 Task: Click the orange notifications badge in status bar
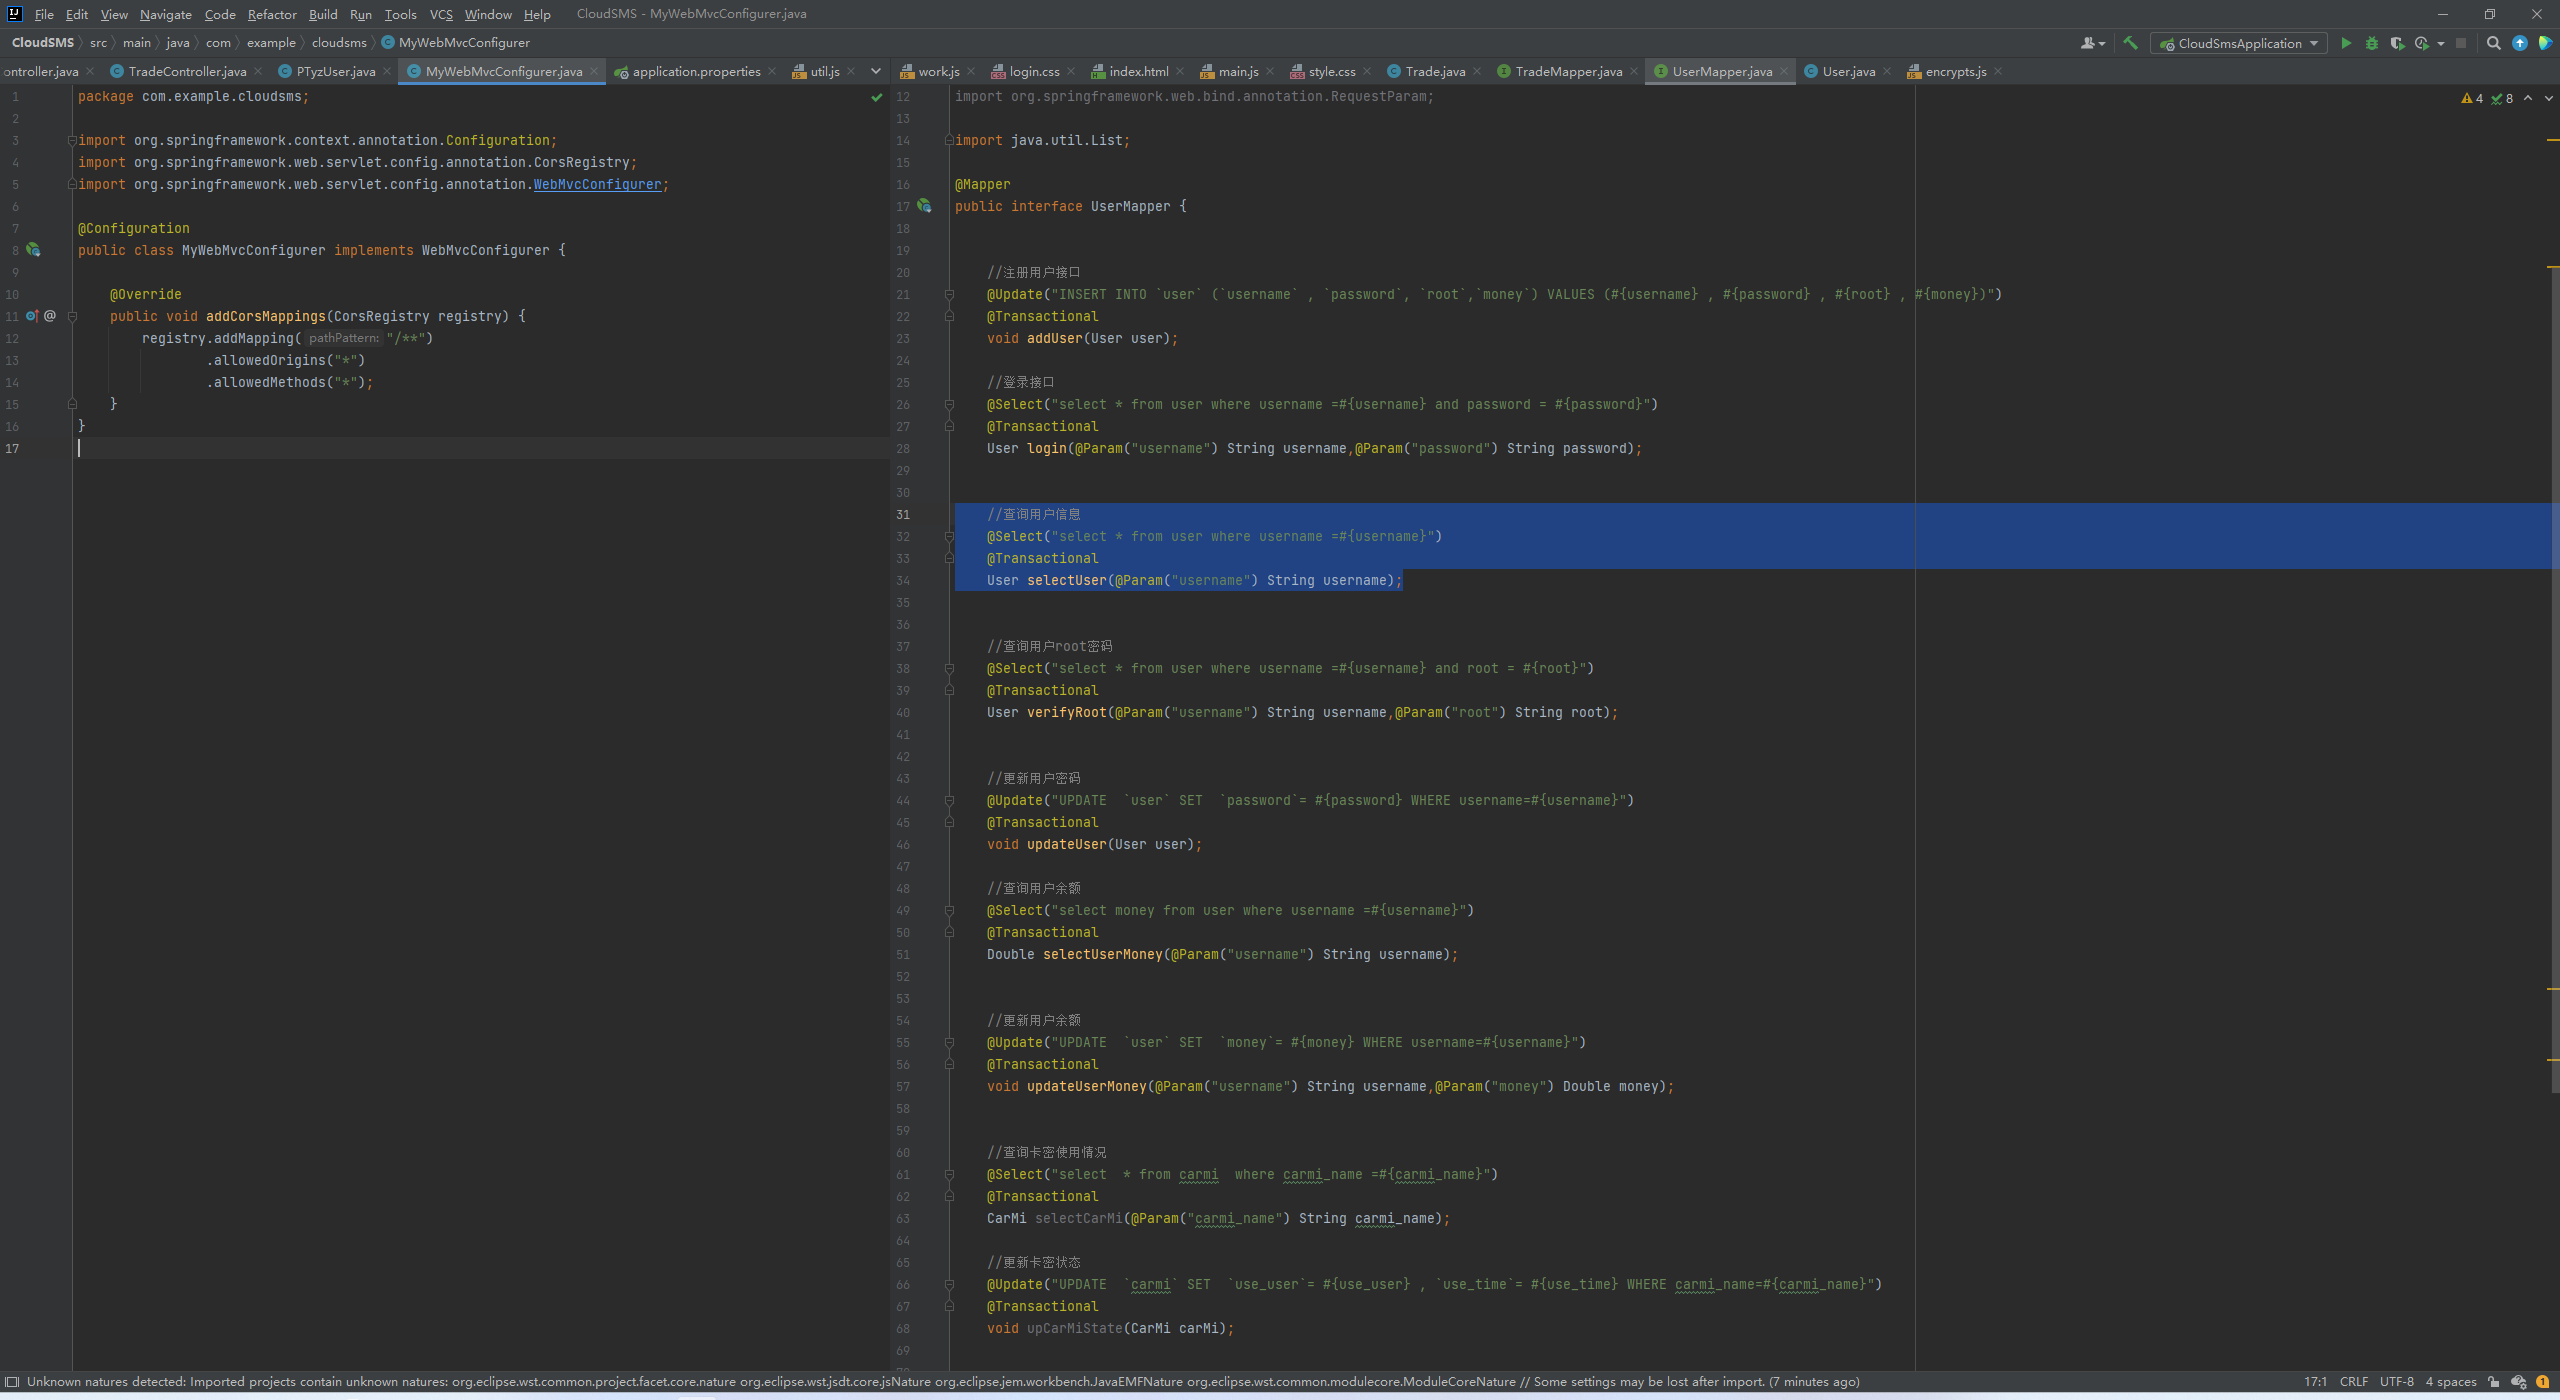(x=2543, y=1382)
